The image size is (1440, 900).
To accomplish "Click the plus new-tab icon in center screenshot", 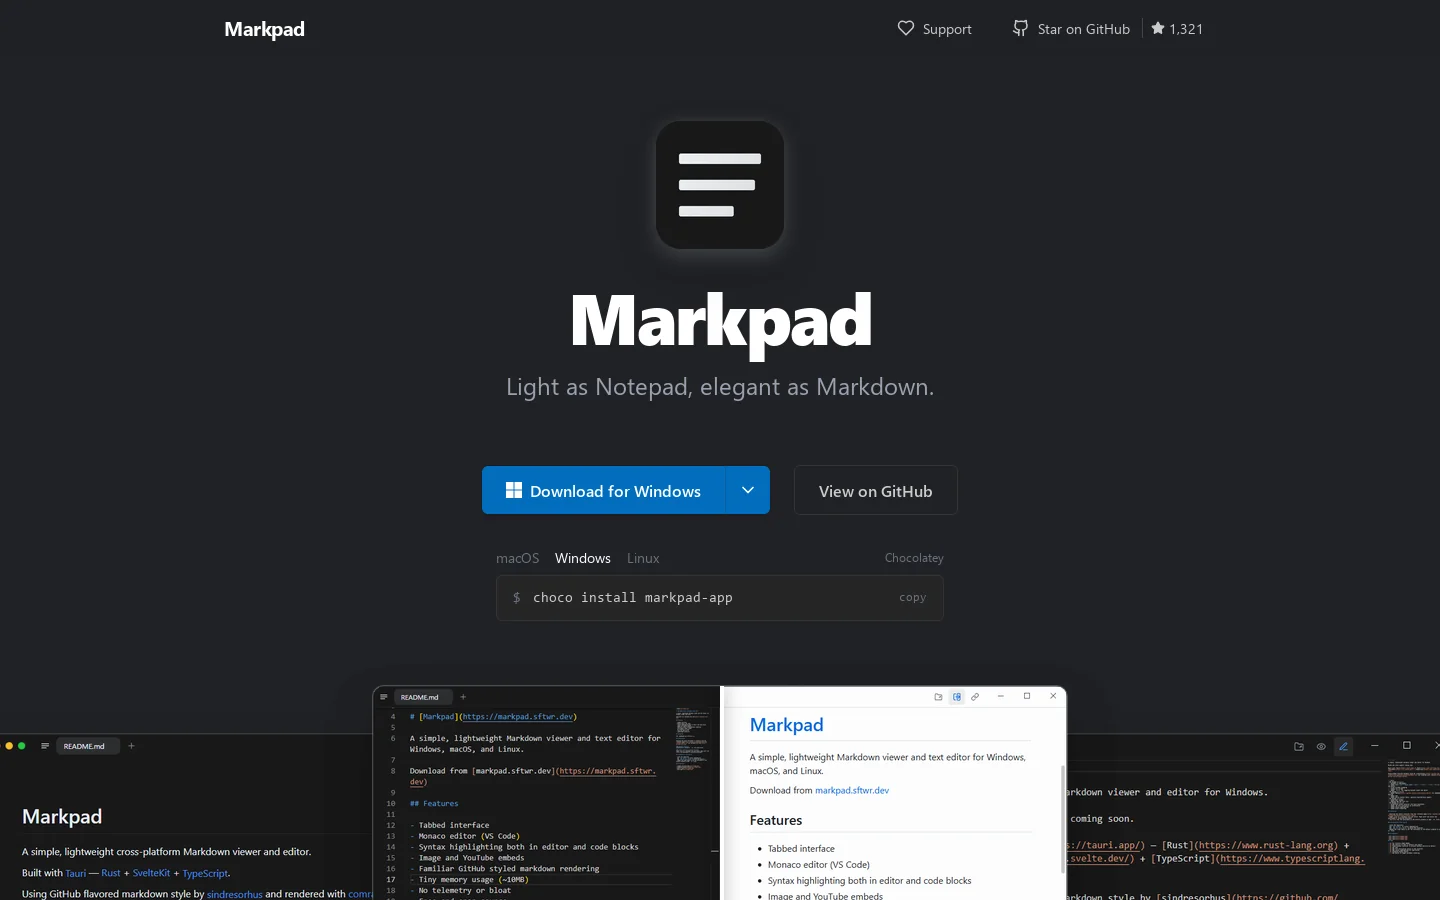I will pos(463,697).
